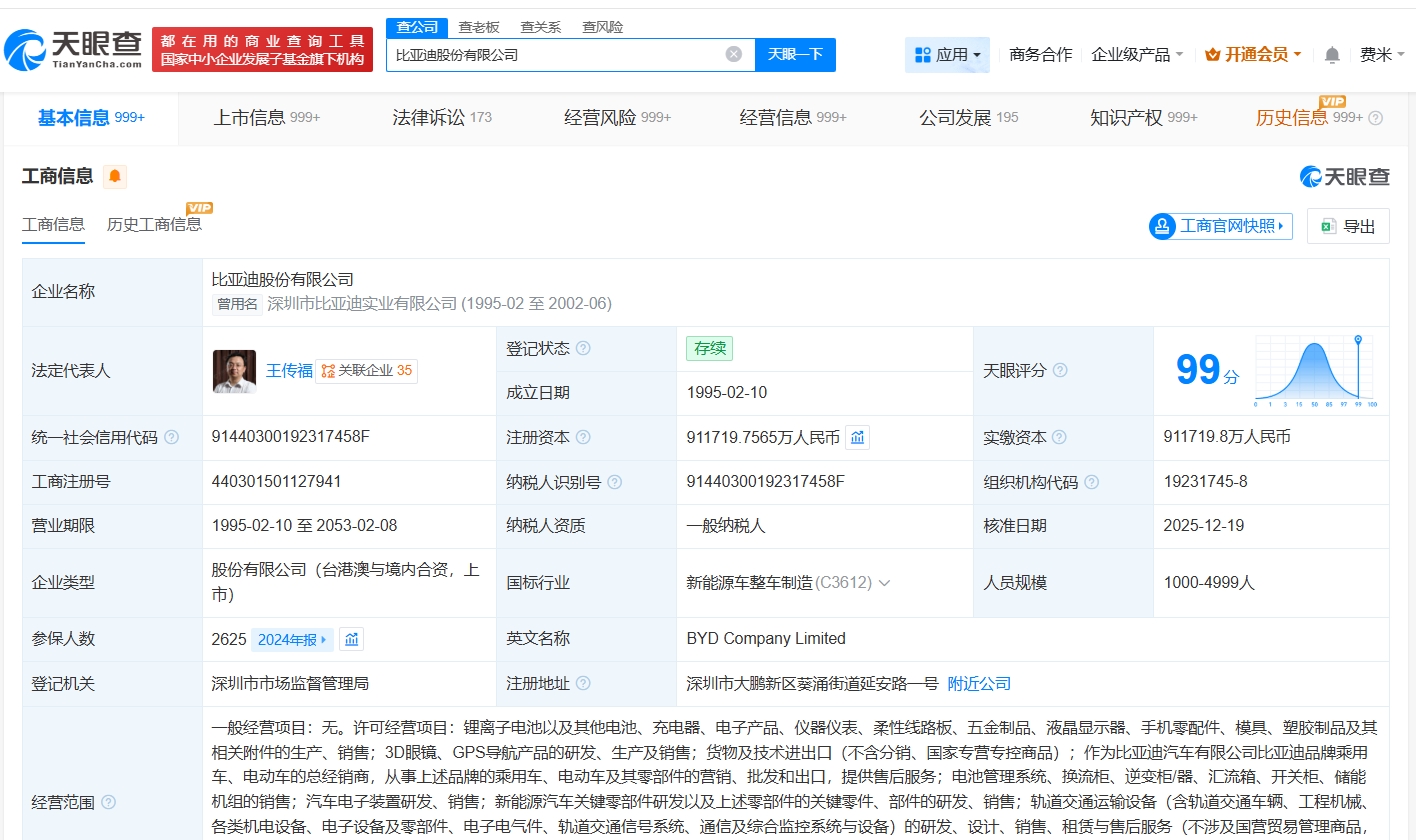
Task: Click red promotional banner beside logo
Action: (x=262, y=49)
